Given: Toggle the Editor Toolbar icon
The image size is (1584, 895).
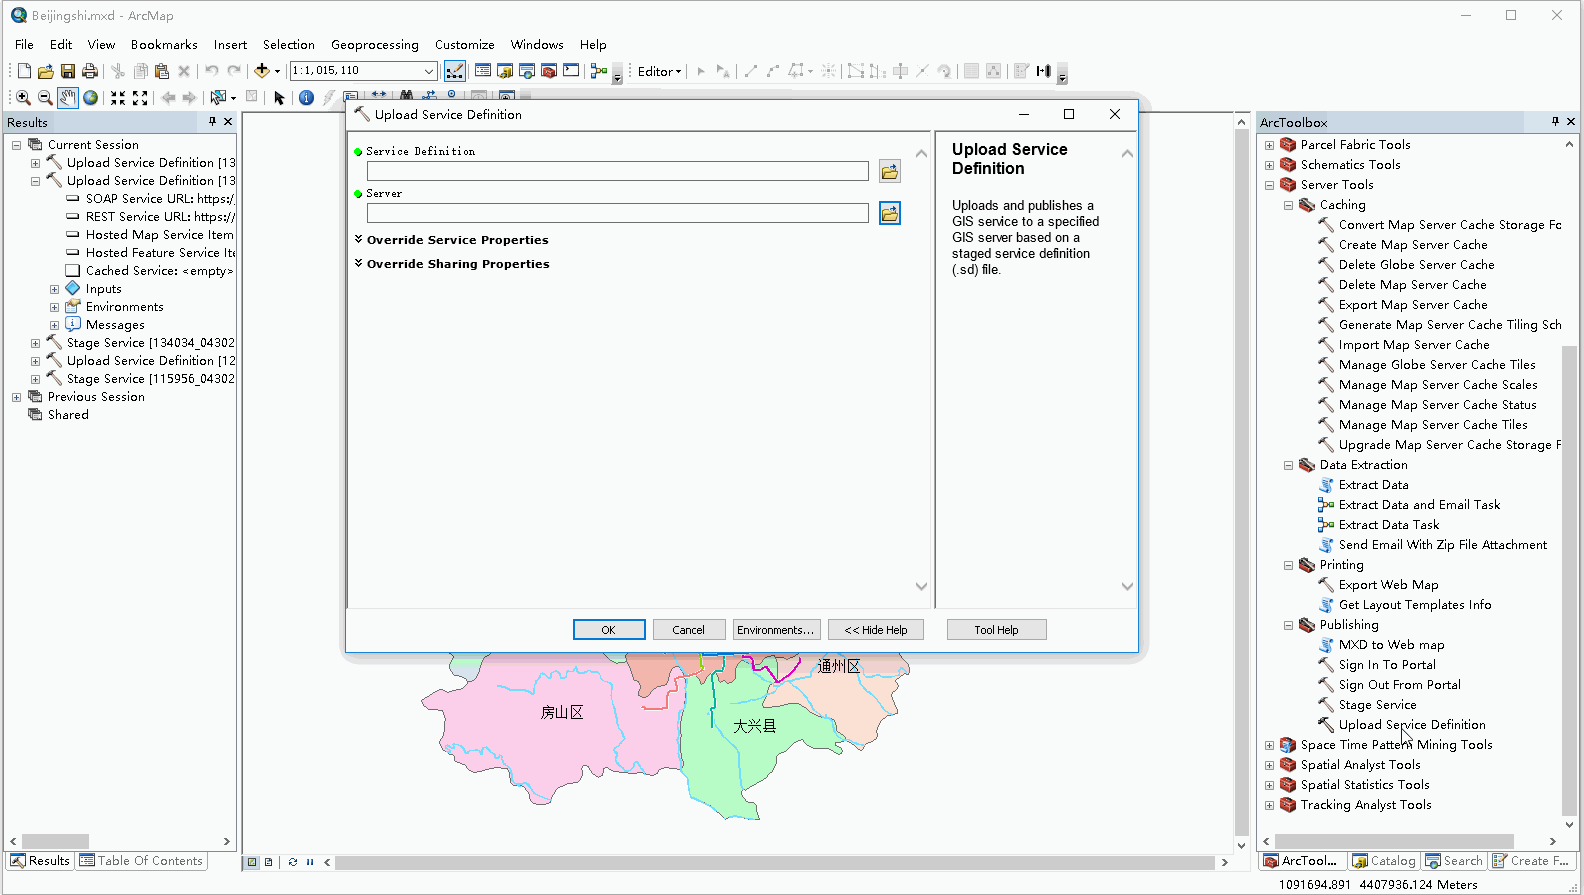Looking at the screenshot, I should click(455, 71).
